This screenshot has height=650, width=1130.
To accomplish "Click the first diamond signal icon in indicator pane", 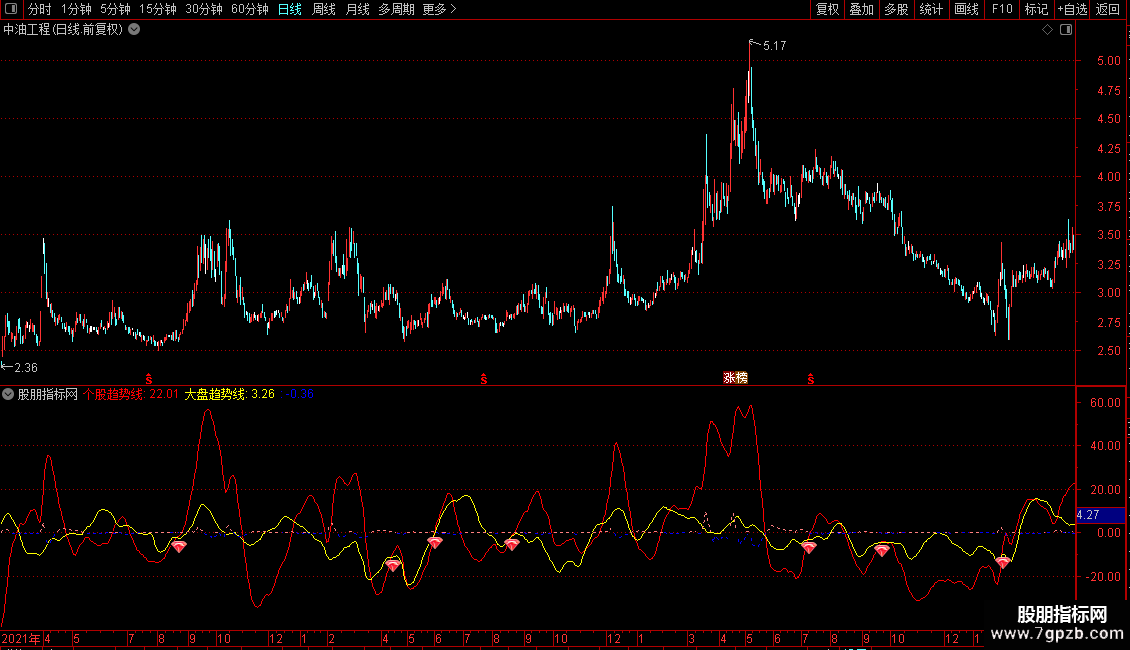I will (x=179, y=547).
